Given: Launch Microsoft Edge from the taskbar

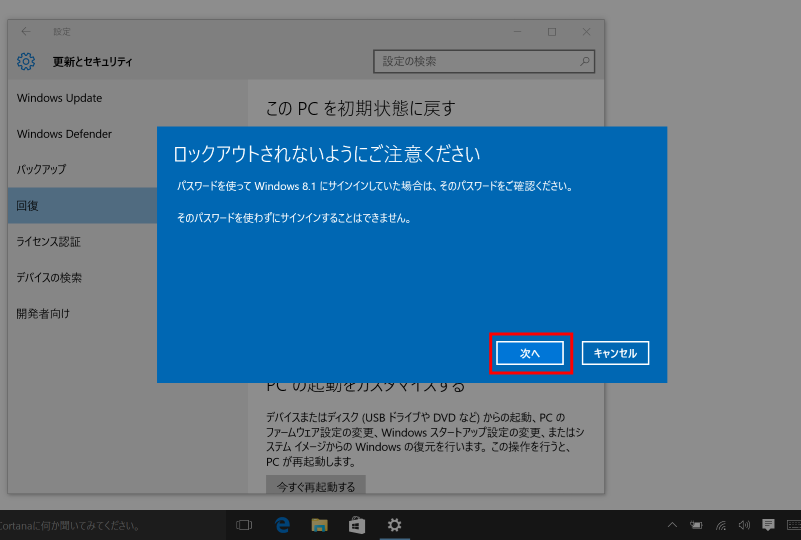Looking at the screenshot, I should (x=282, y=525).
